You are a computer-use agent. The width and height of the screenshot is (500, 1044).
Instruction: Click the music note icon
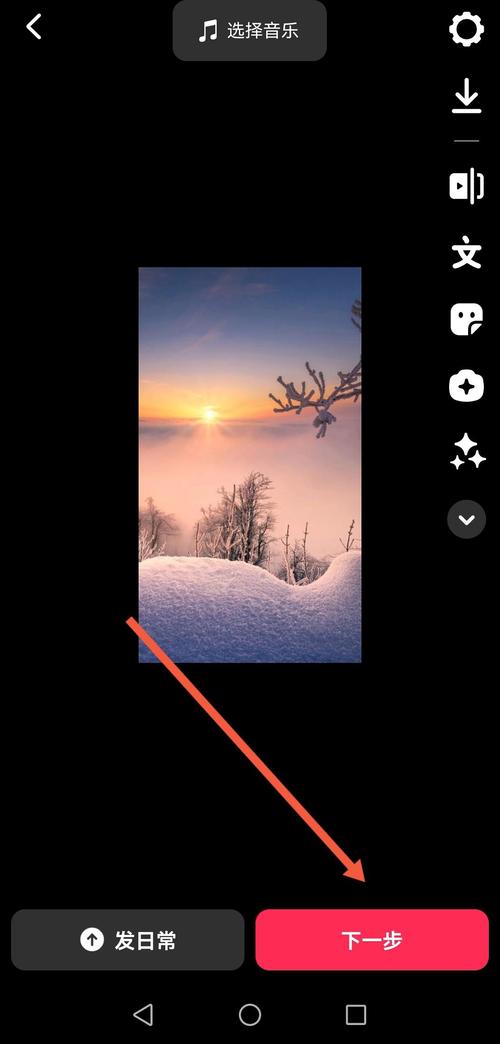coord(208,31)
